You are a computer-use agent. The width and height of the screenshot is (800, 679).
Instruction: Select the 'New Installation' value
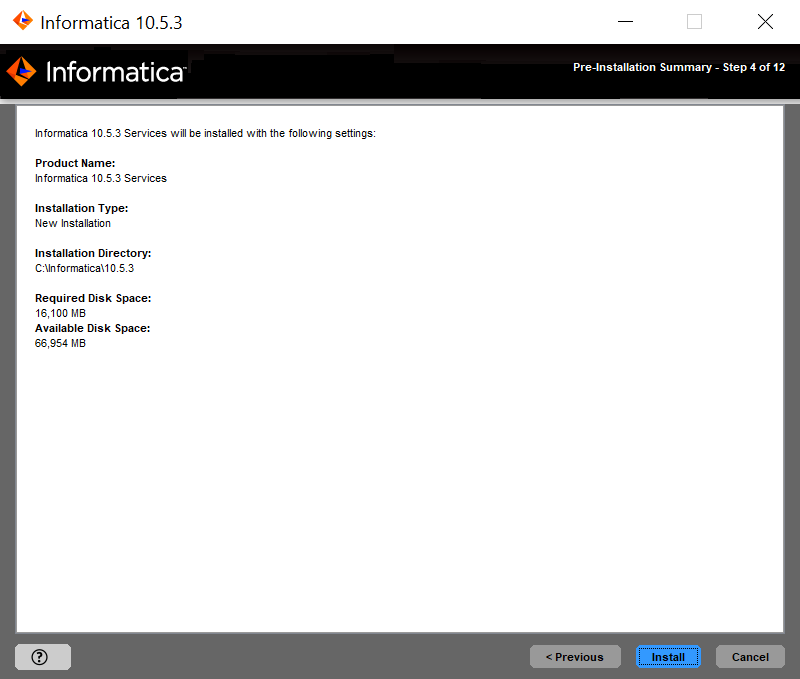click(x=73, y=223)
